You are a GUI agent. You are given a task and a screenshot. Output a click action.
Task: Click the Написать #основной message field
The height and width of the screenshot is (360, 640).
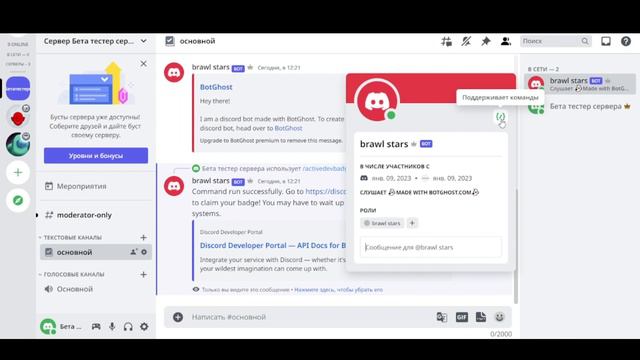[310, 317]
